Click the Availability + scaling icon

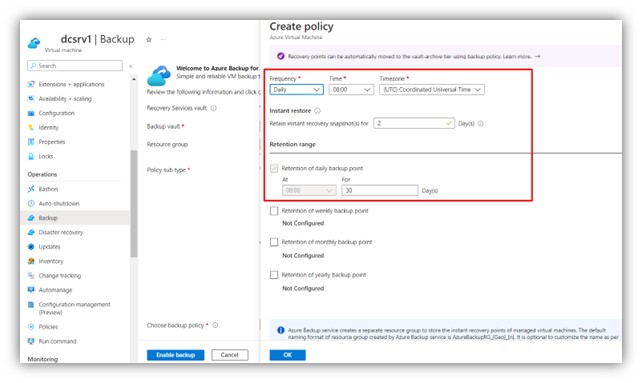(31, 99)
